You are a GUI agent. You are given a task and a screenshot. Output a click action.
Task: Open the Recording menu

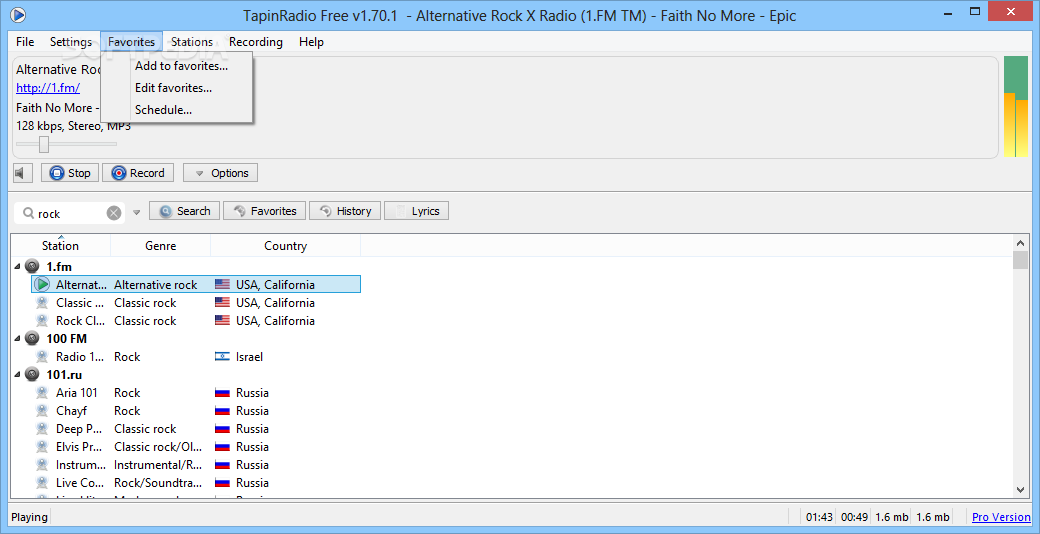tap(256, 42)
